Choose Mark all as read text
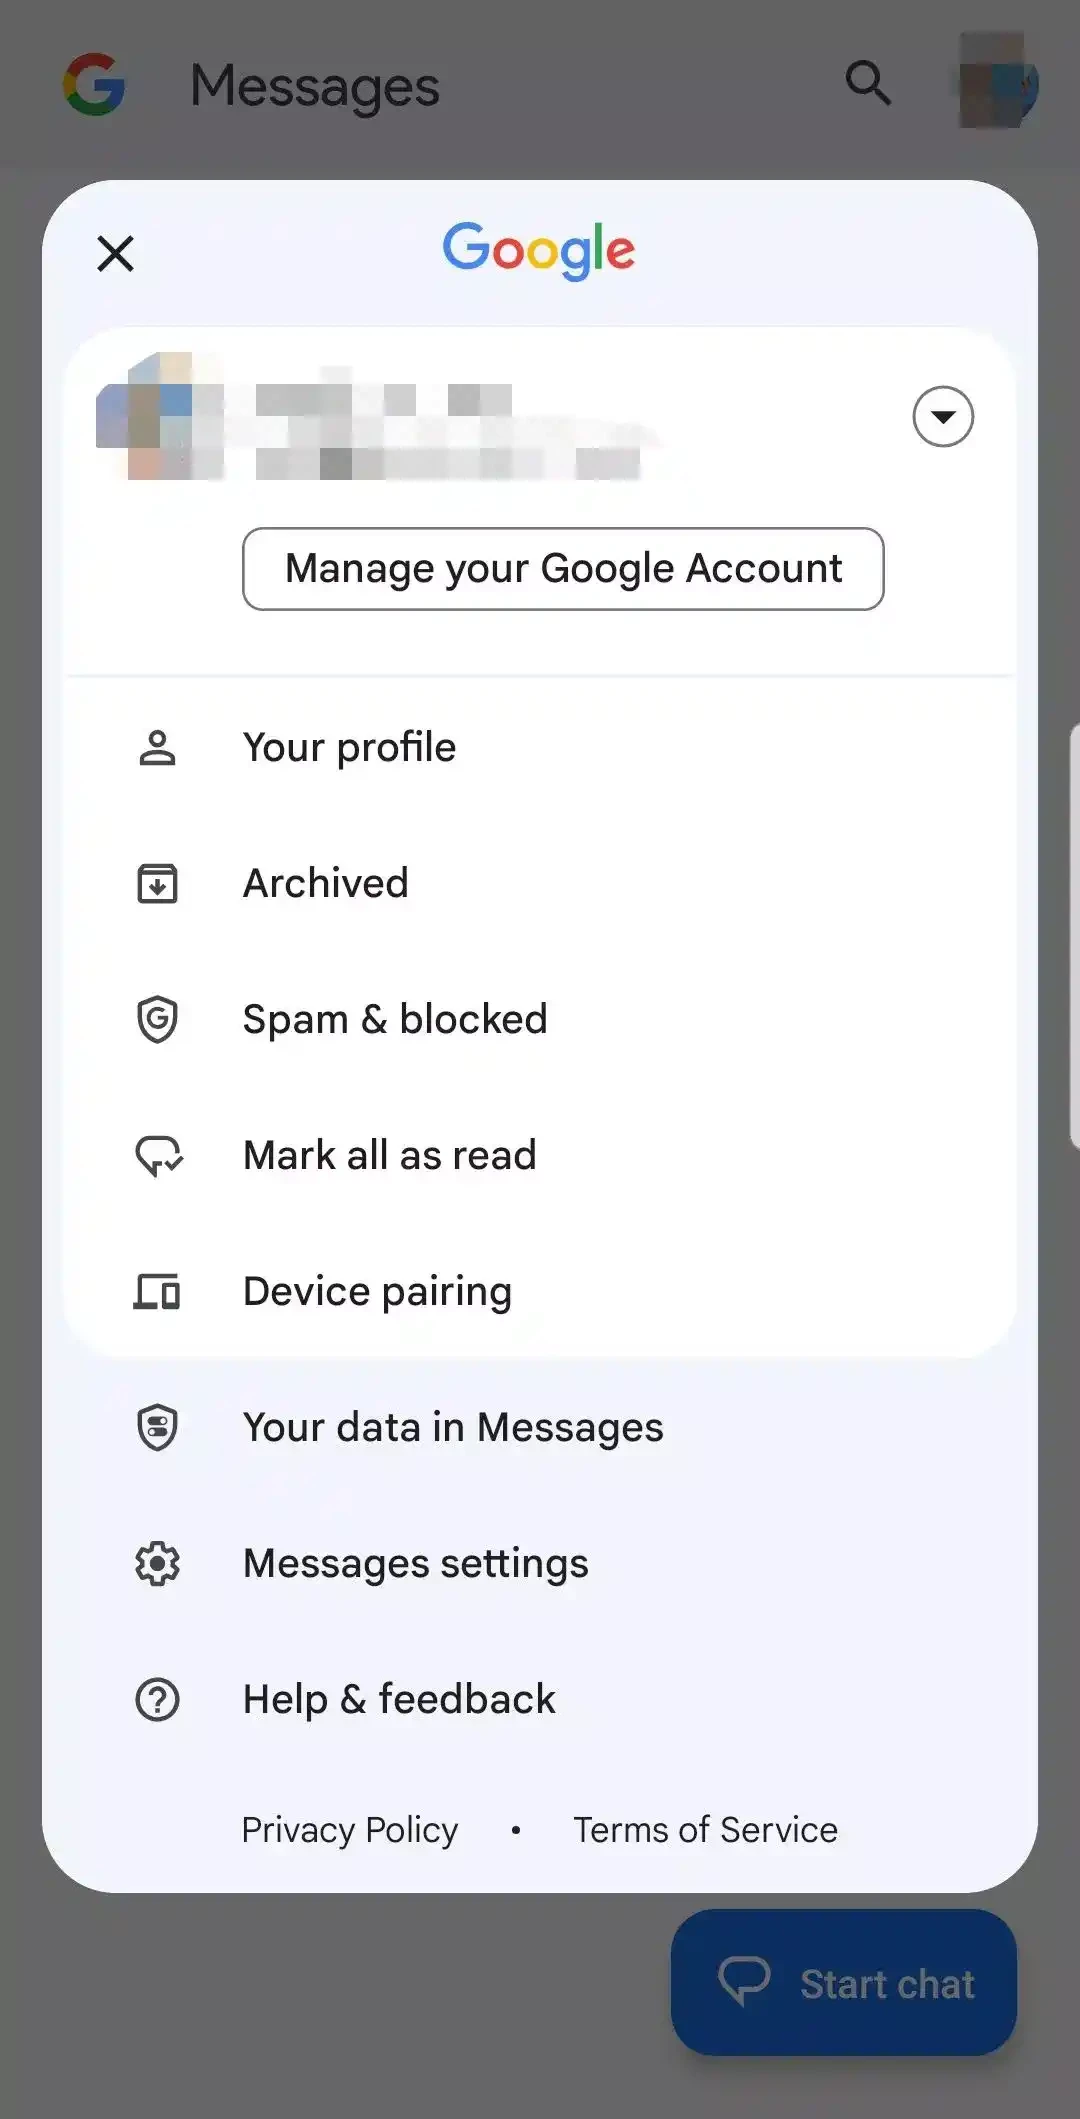The height and width of the screenshot is (2119, 1080). 390,1156
